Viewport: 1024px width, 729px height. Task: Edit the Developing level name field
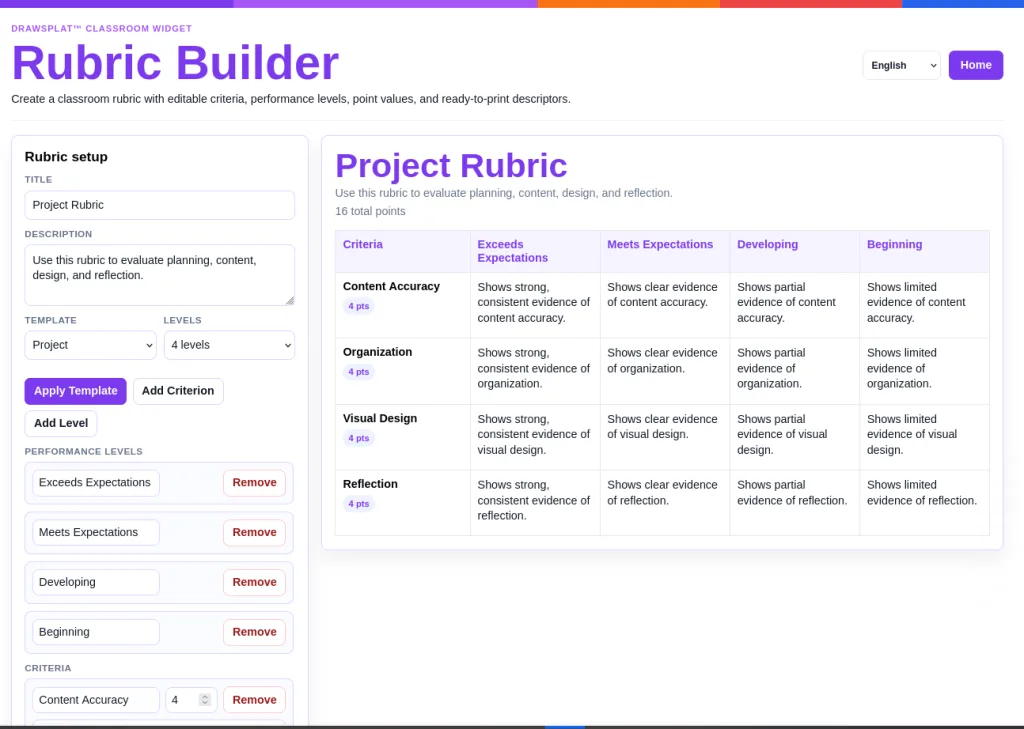point(96,582)
